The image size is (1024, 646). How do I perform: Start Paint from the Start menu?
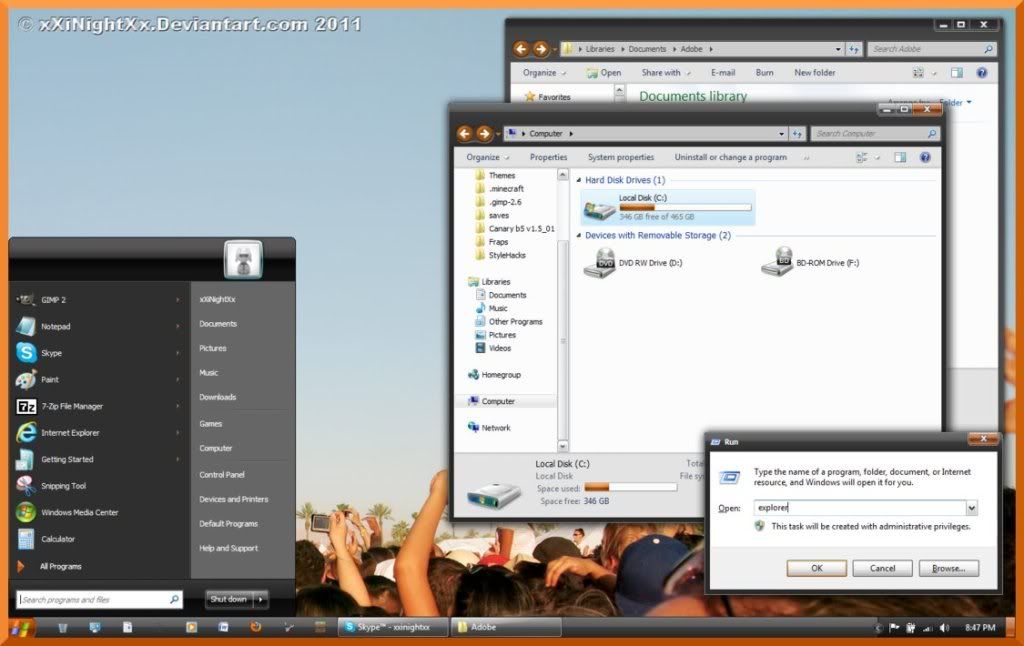[98, 380]
